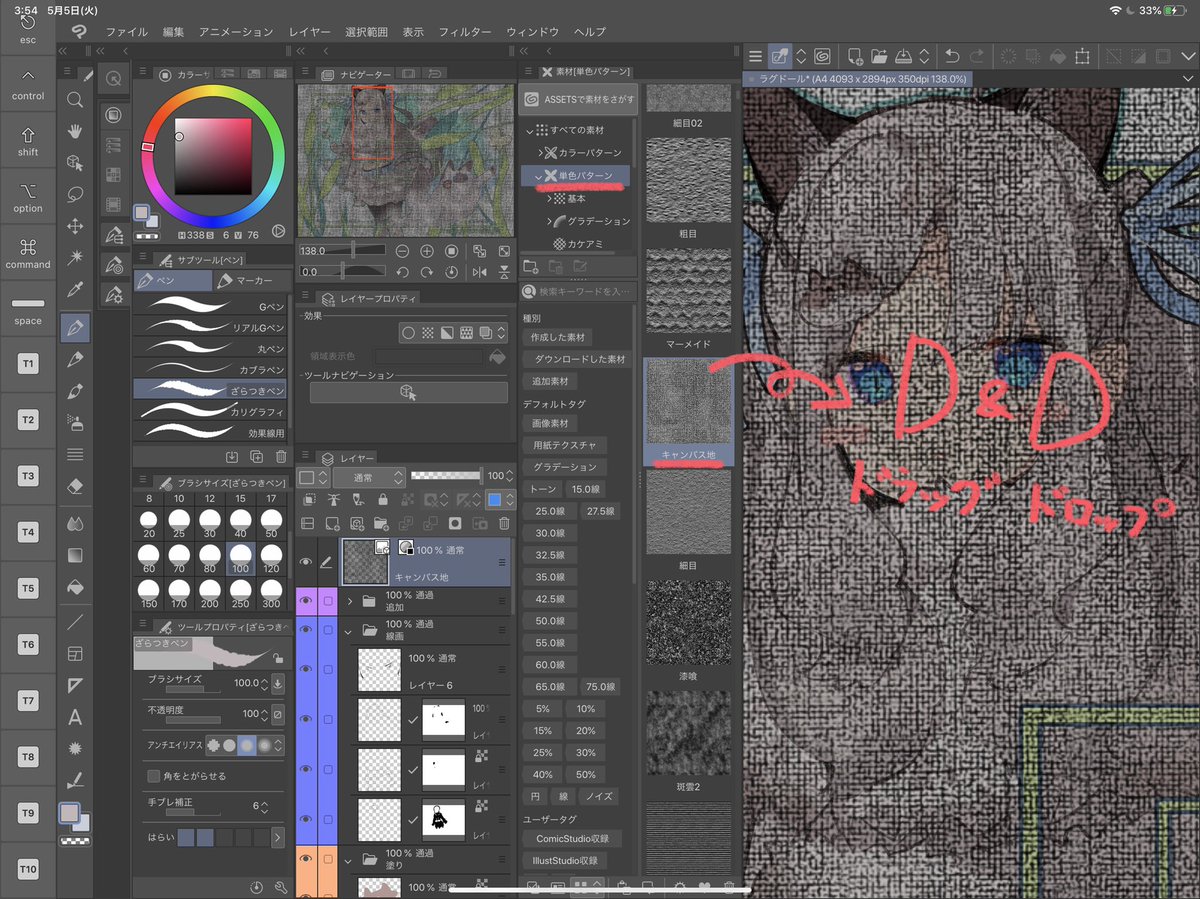Screen dimensions: 1200x899
Task: Select the magnifier Zoom tool
Action: point(74,100)
